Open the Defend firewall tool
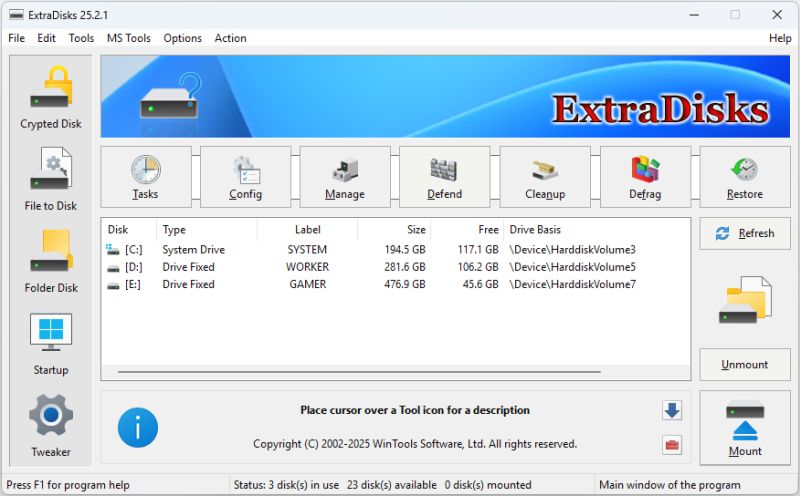This screenshot has width=800, height=496. click(445, 178)
